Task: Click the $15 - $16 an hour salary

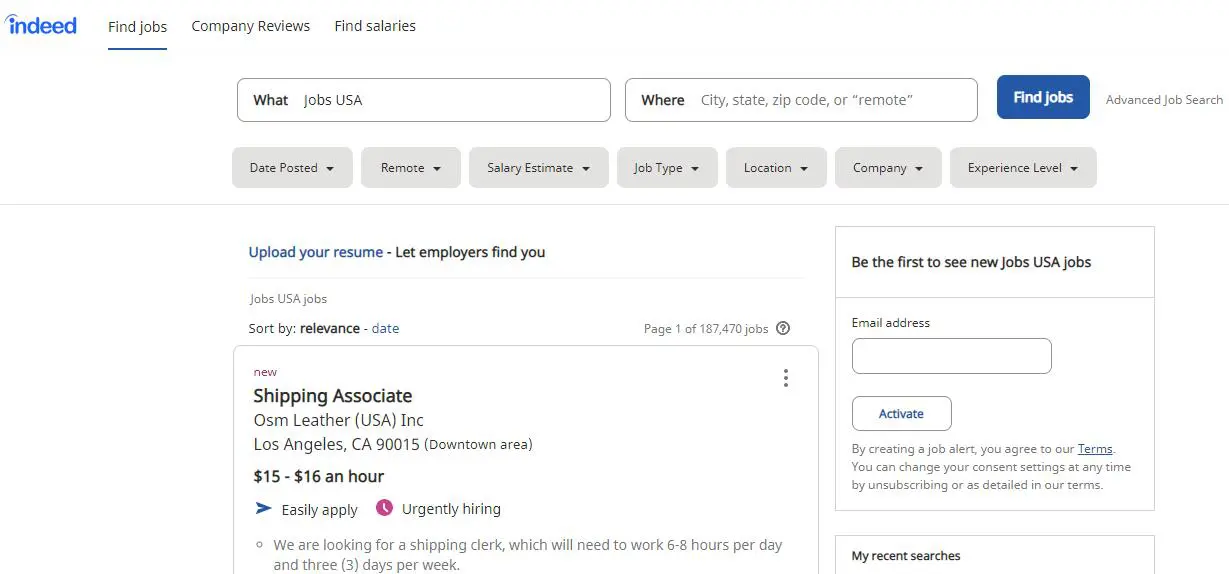Action: [319, 476]
